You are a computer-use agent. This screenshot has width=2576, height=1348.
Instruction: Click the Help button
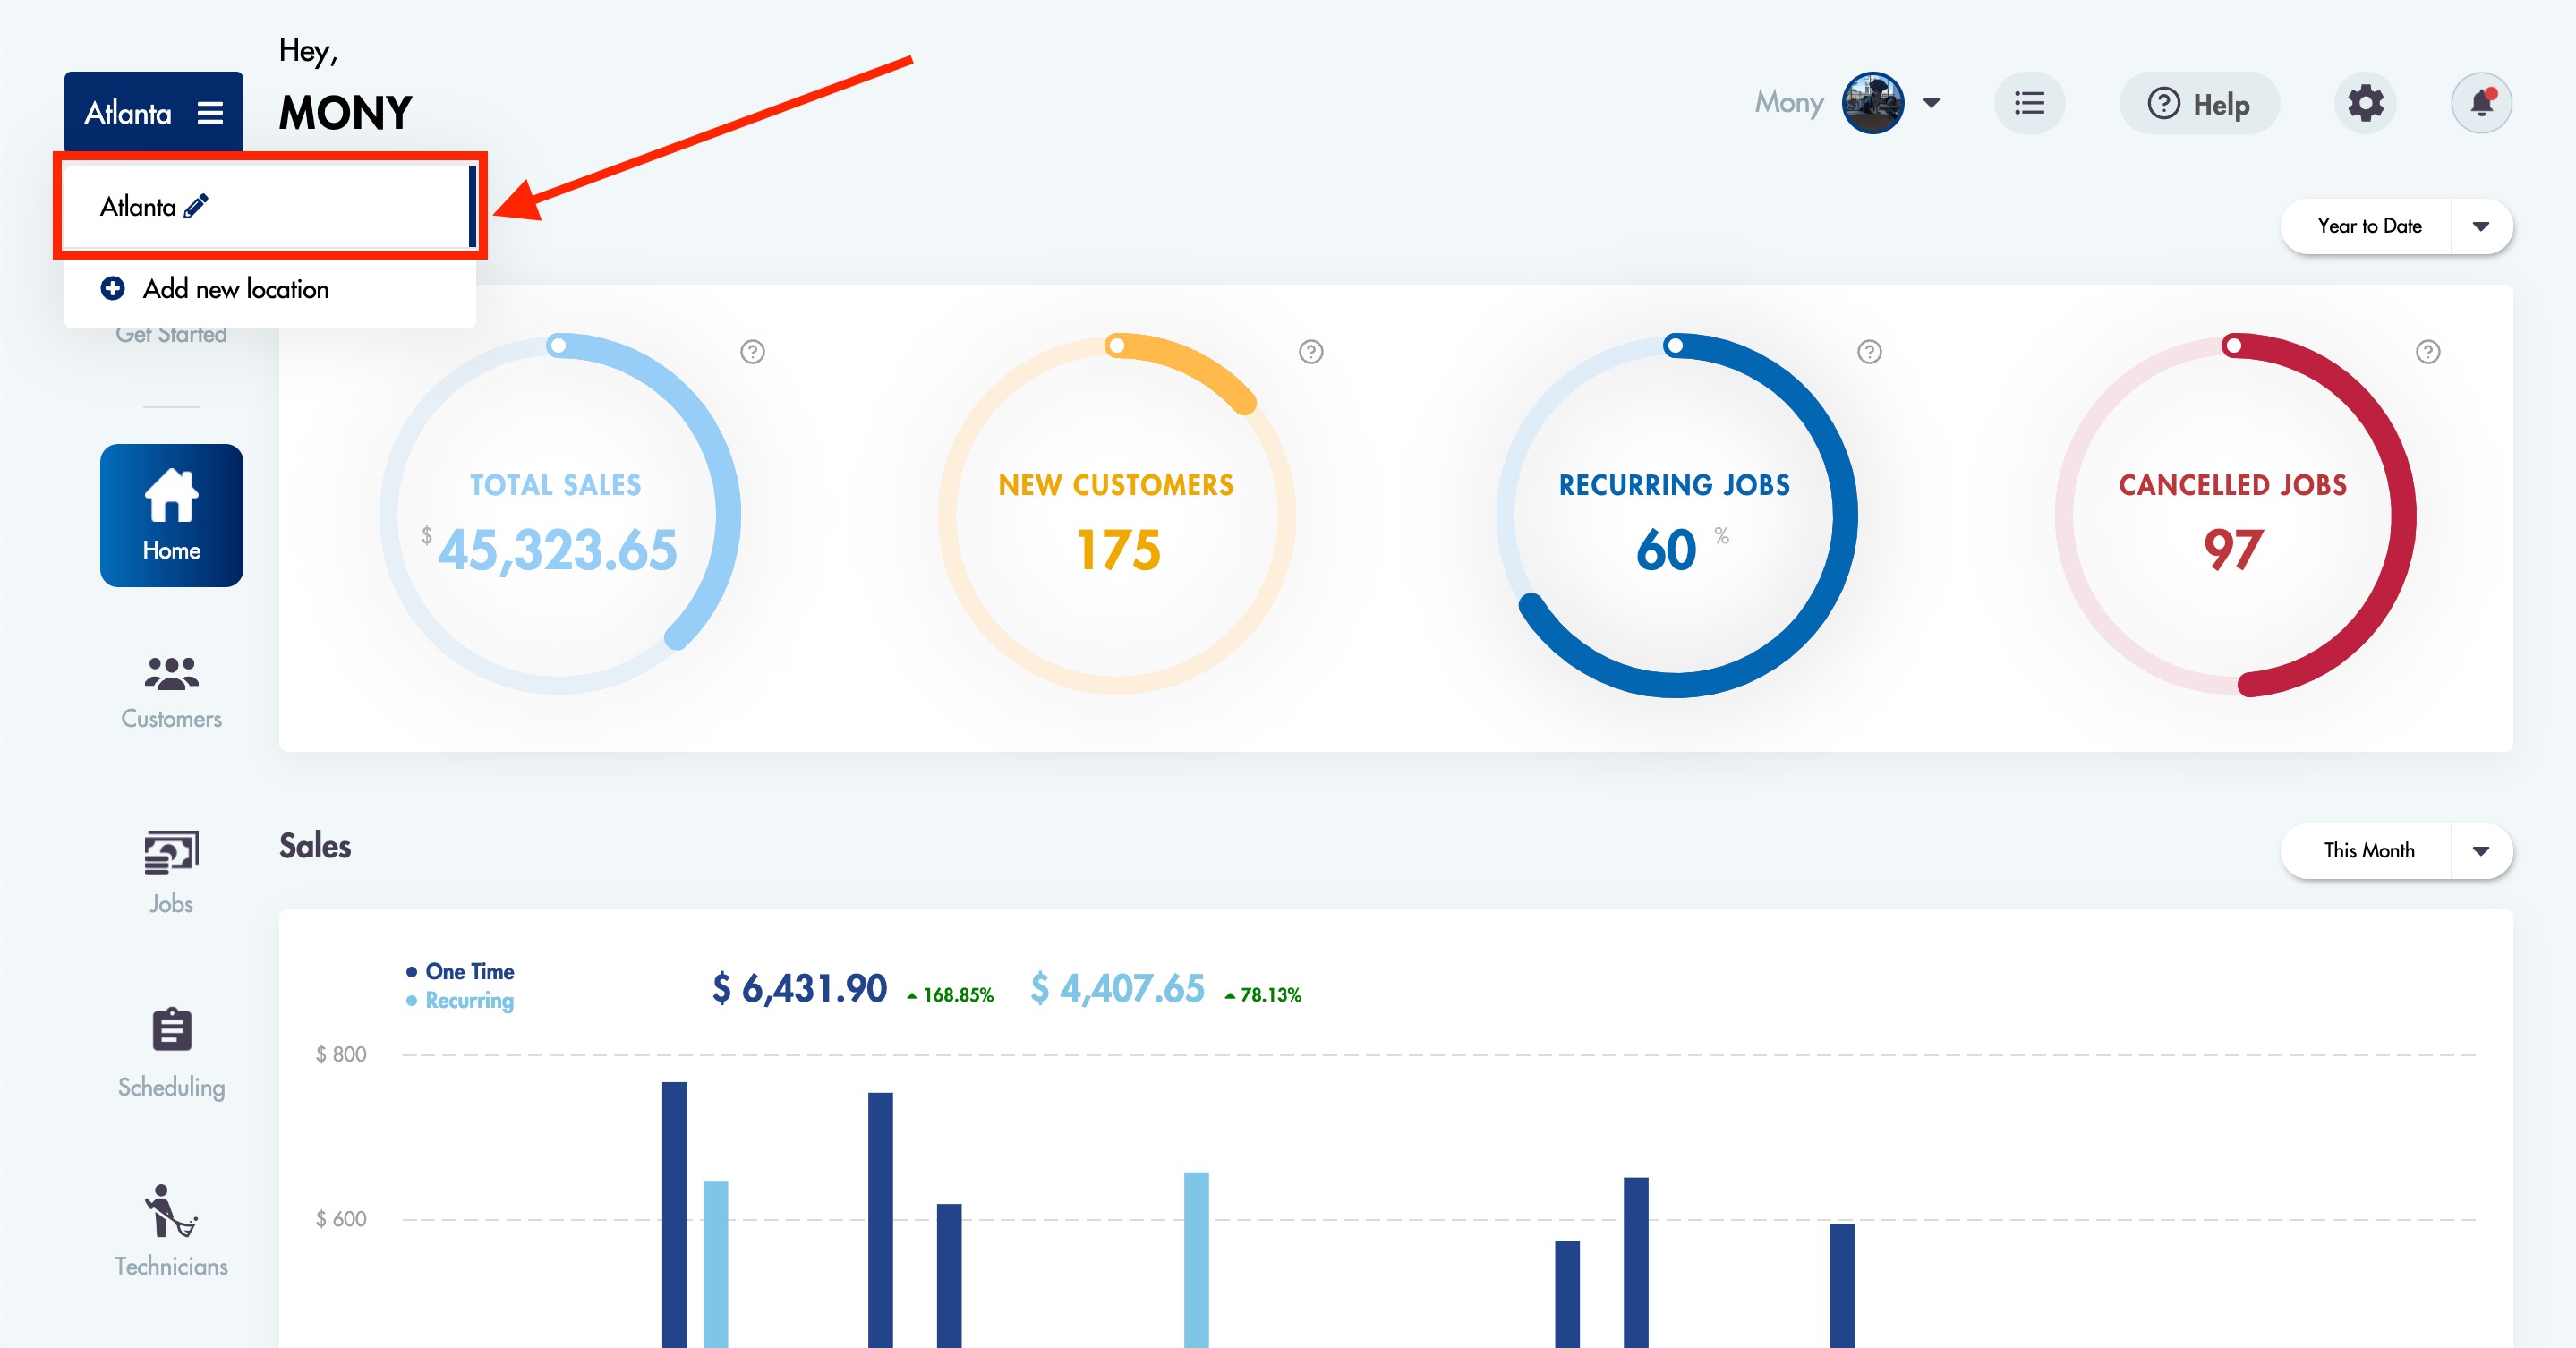(x=2199, y=103)
